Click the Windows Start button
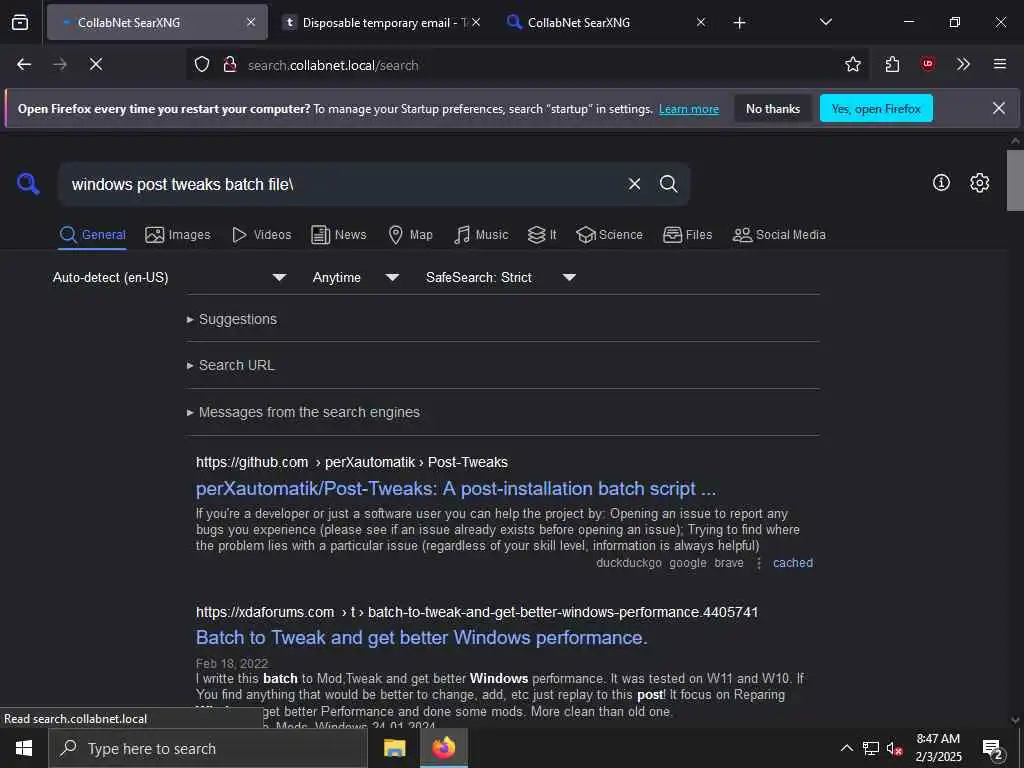 [x=24, y=748]
